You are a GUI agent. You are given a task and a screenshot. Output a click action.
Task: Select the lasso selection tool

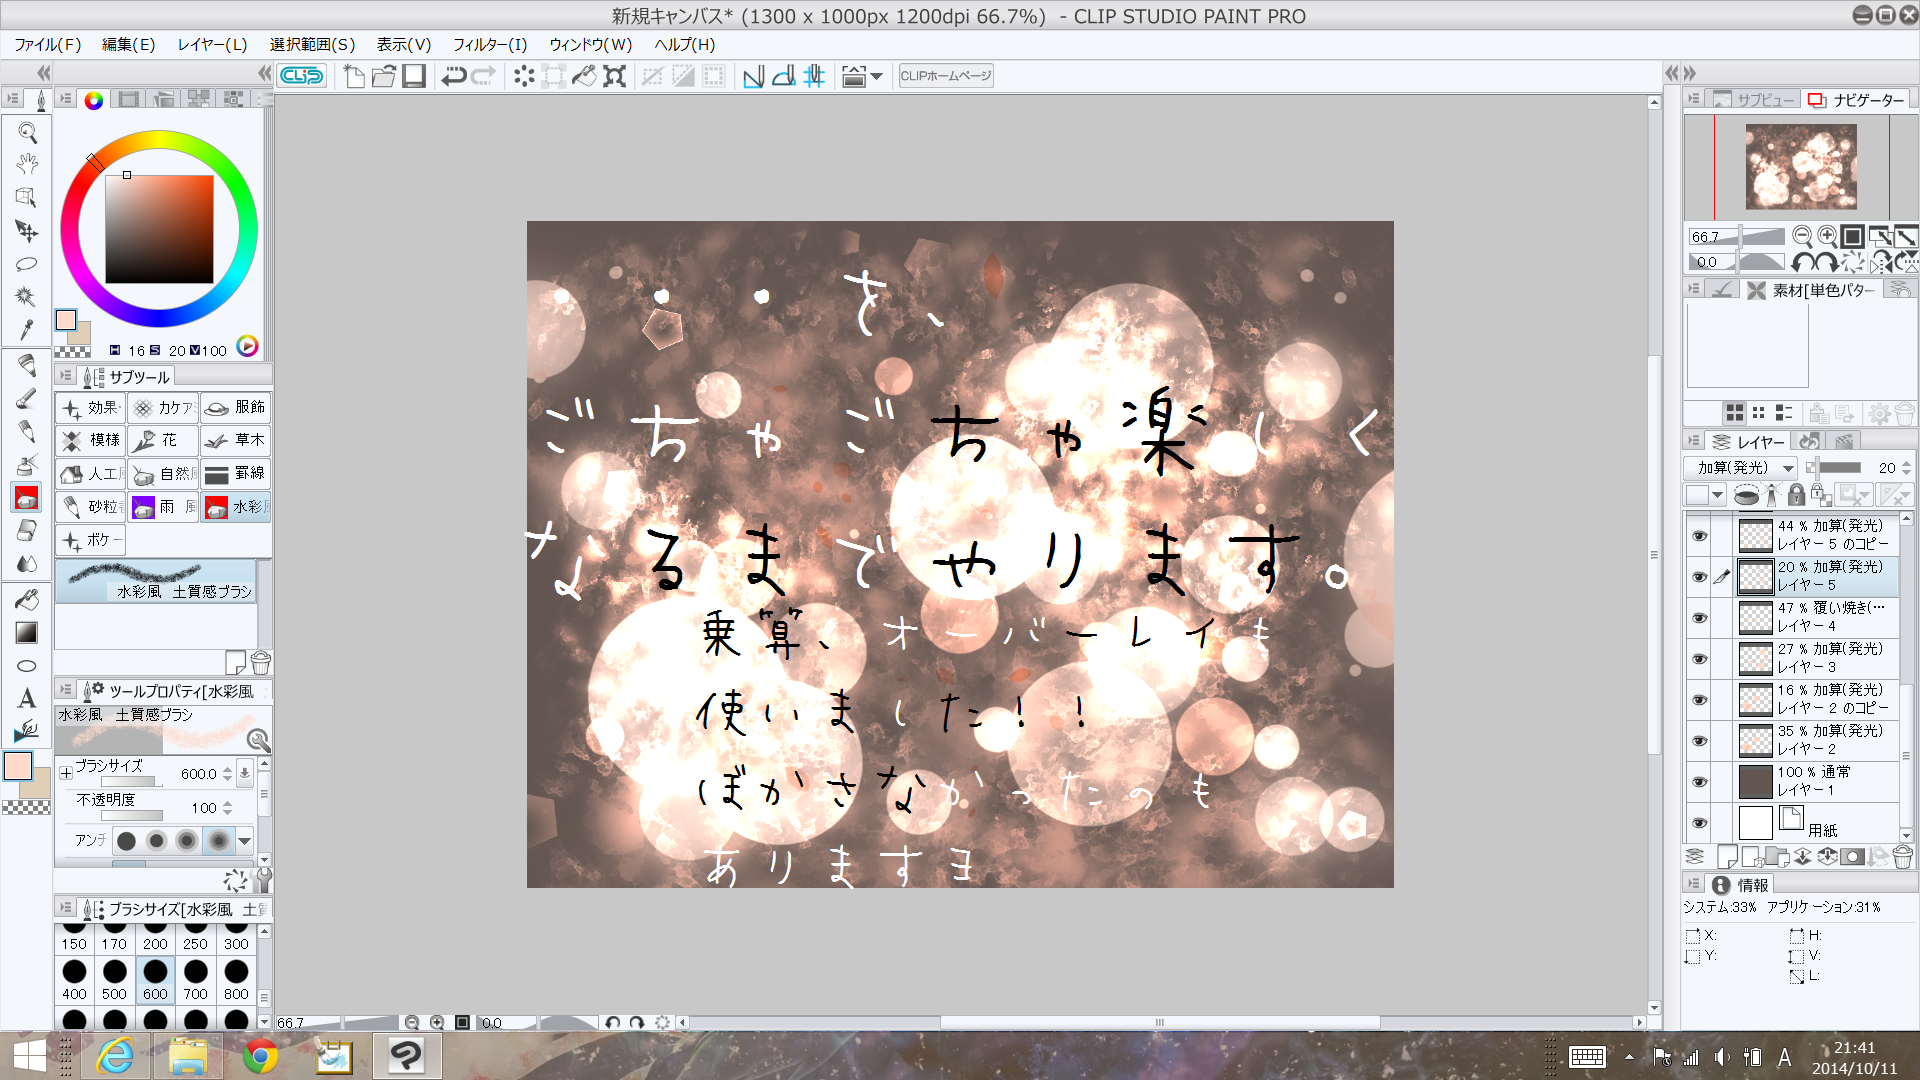(27, 264)
